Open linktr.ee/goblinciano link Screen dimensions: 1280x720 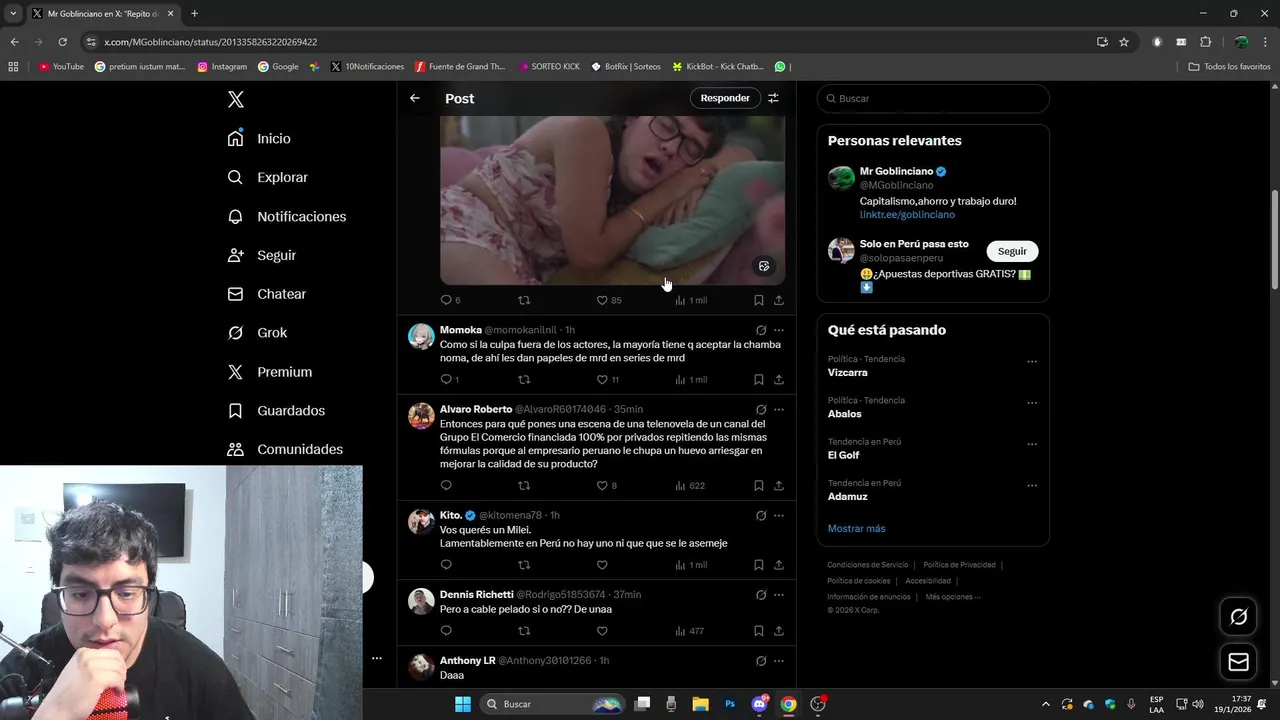[x=907, y=215]
